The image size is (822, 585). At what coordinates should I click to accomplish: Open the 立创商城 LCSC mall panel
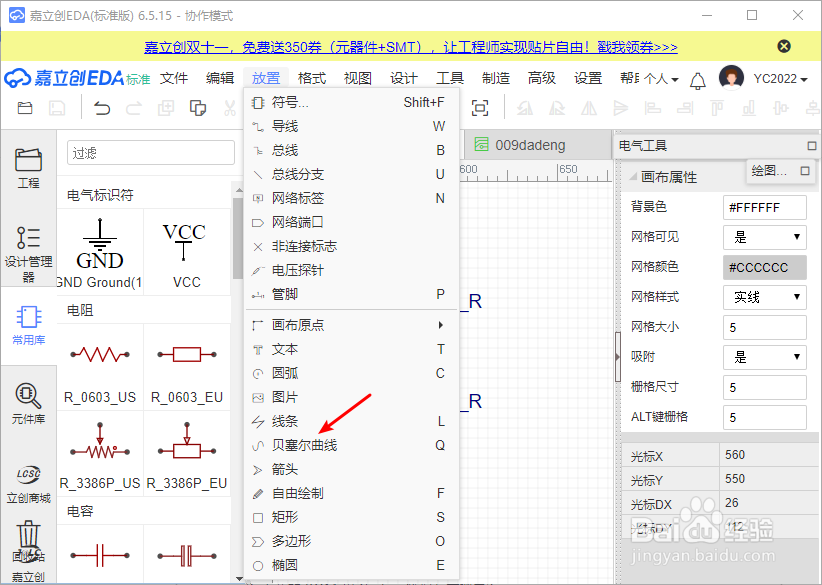tap(28, 478)
